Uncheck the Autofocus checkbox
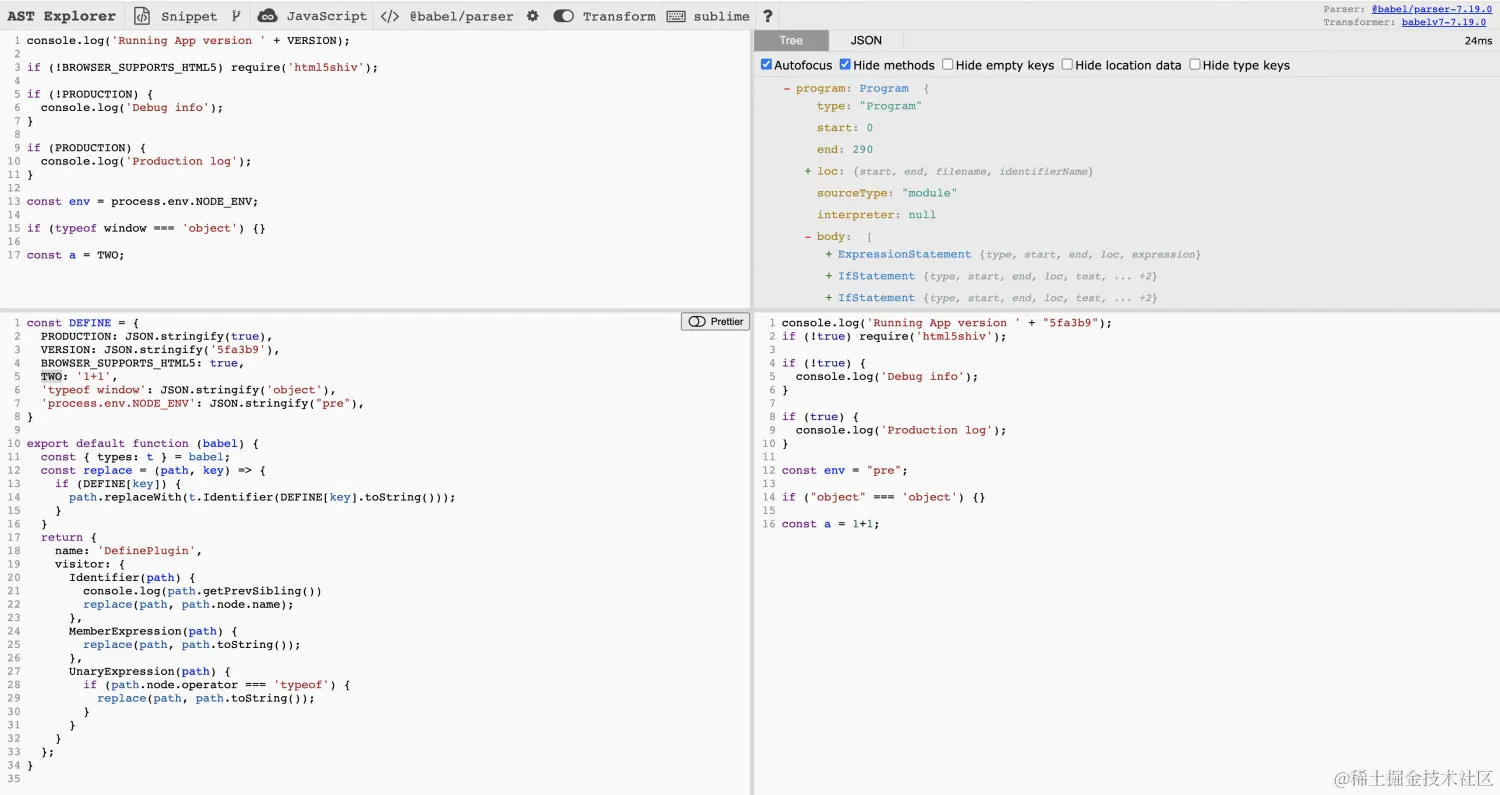The height and width of the screenshot is (795, 1500). coord(766,65)
